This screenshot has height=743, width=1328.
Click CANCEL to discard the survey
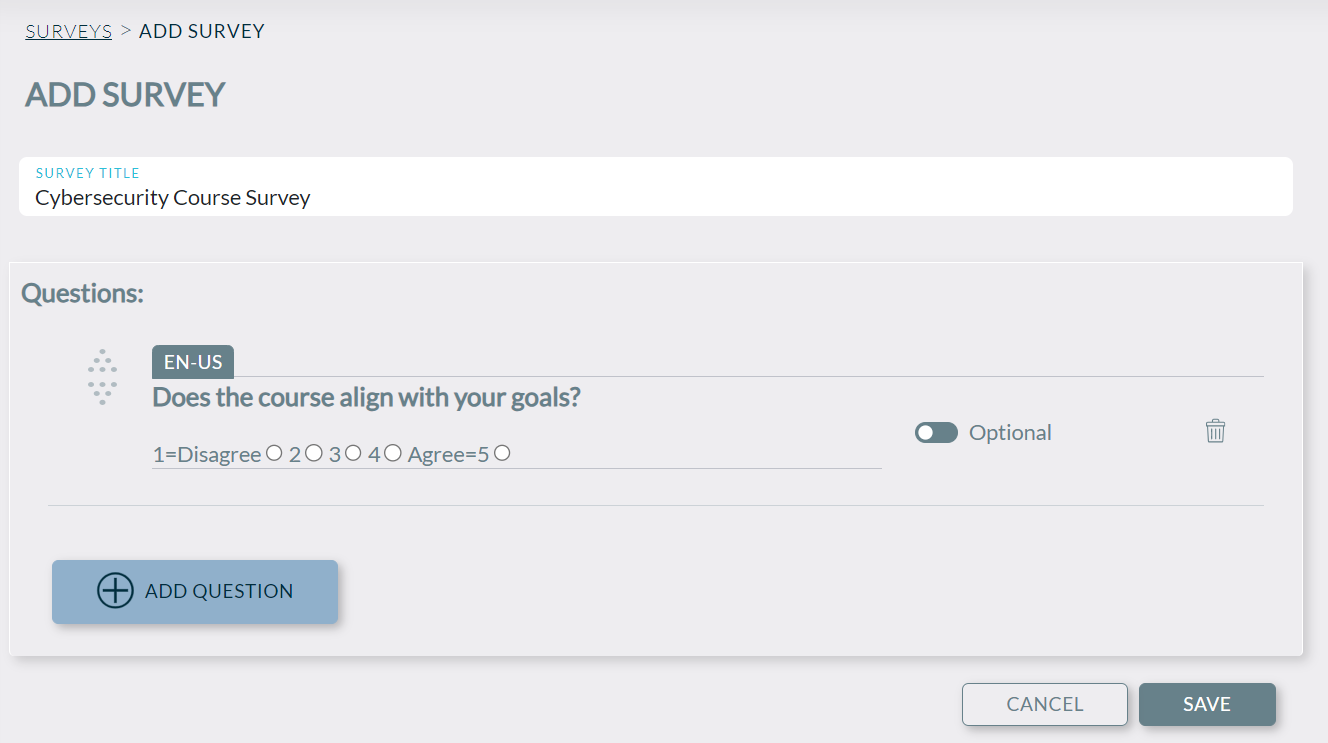pyautogui.click(x=1044, y=704)
